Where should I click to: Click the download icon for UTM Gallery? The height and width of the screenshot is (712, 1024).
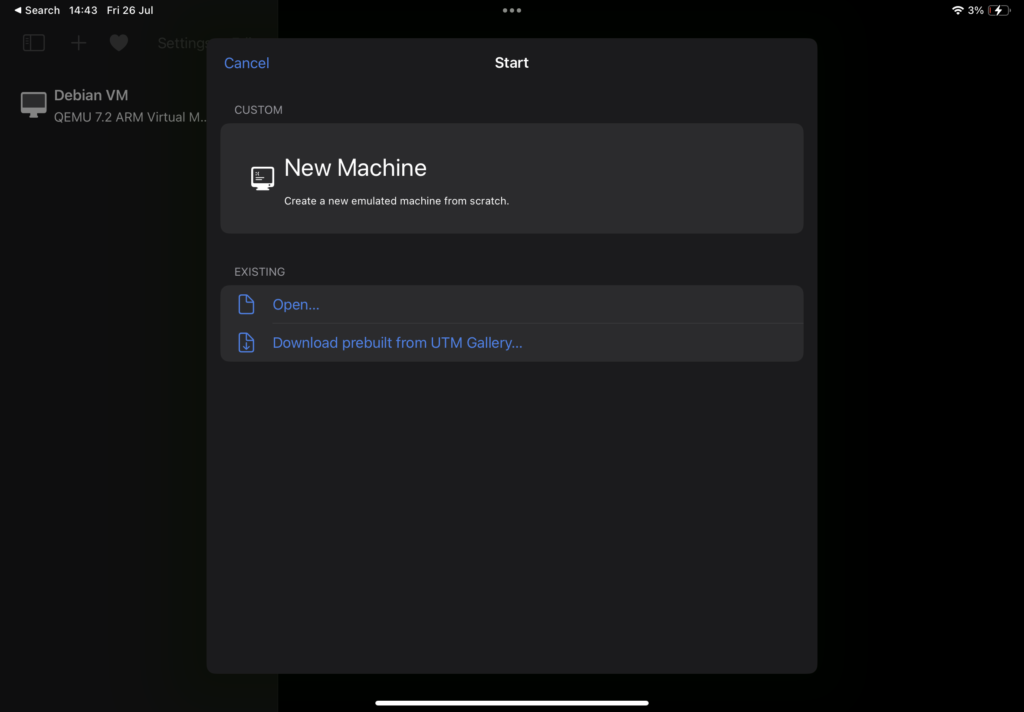point(246,342)
